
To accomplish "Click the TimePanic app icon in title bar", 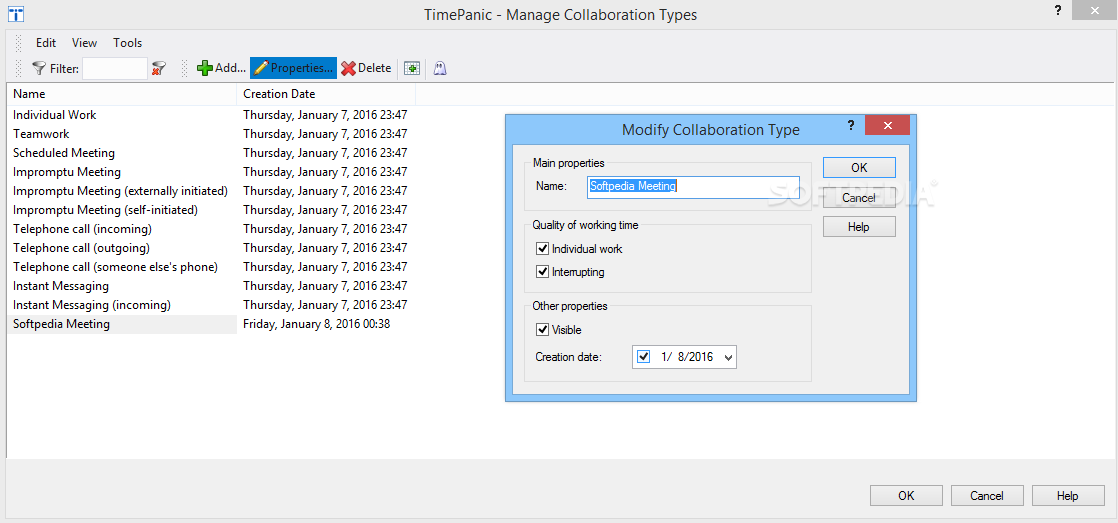I will click(x=16, y=14).
